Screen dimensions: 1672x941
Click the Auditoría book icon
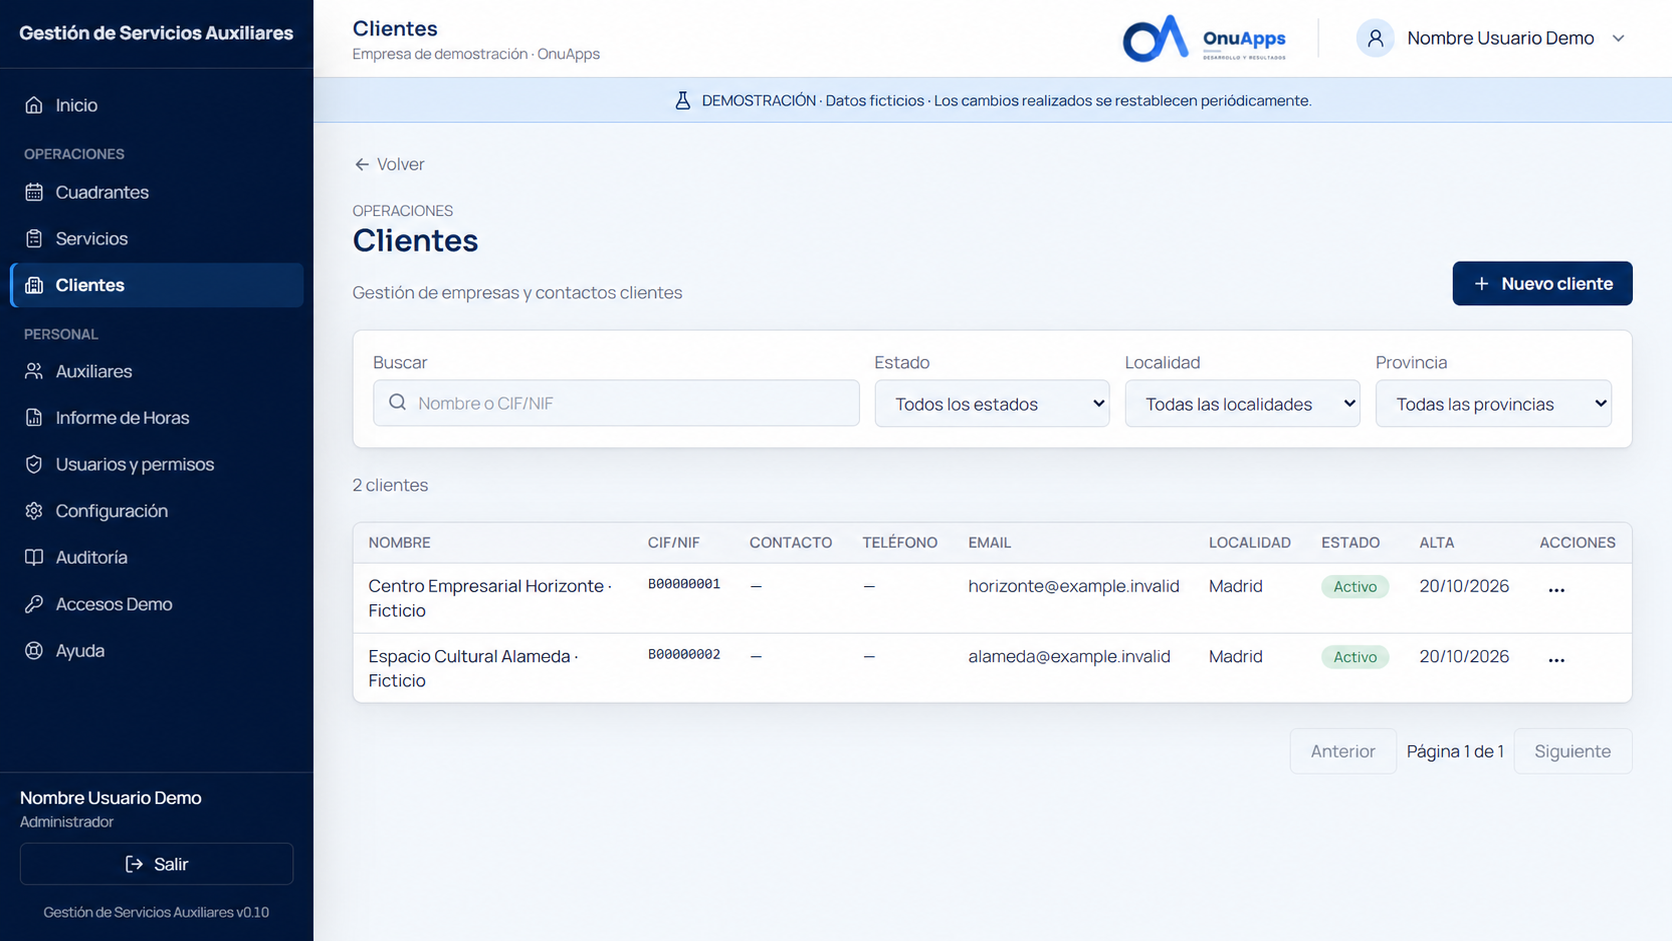[x=34, y=557]
